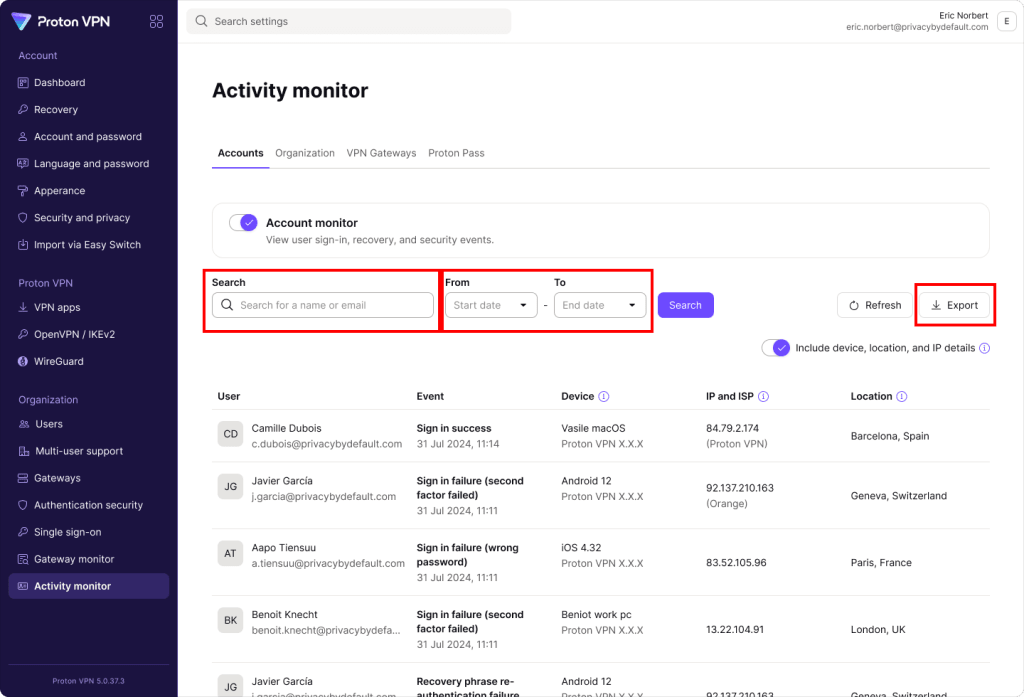Click the info icon next to Location column
This screenshot has width=1024, height=697.
(x=901, y=397)
